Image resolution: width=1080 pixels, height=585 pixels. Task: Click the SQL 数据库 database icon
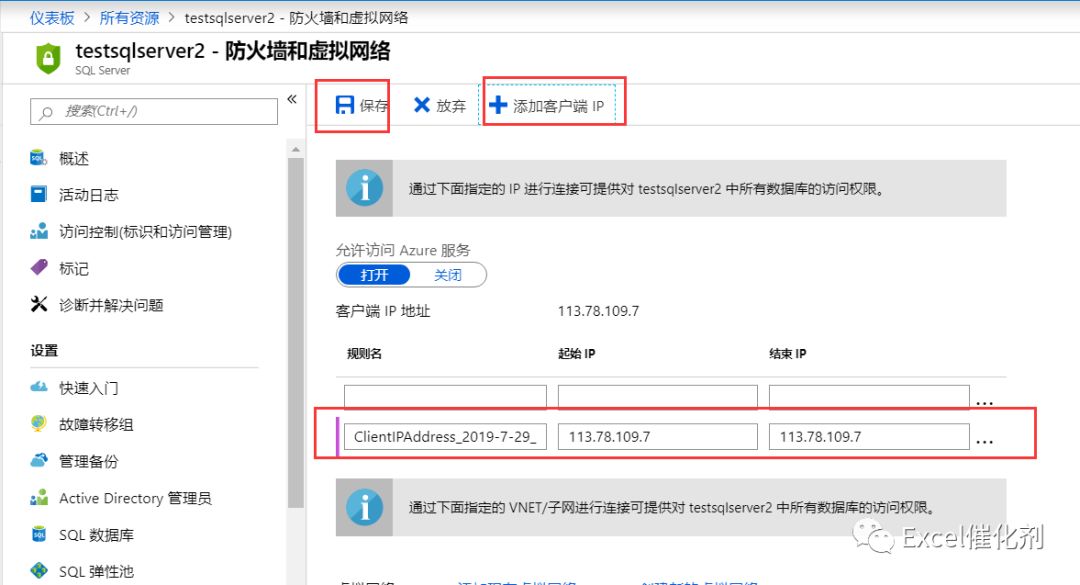39,534
